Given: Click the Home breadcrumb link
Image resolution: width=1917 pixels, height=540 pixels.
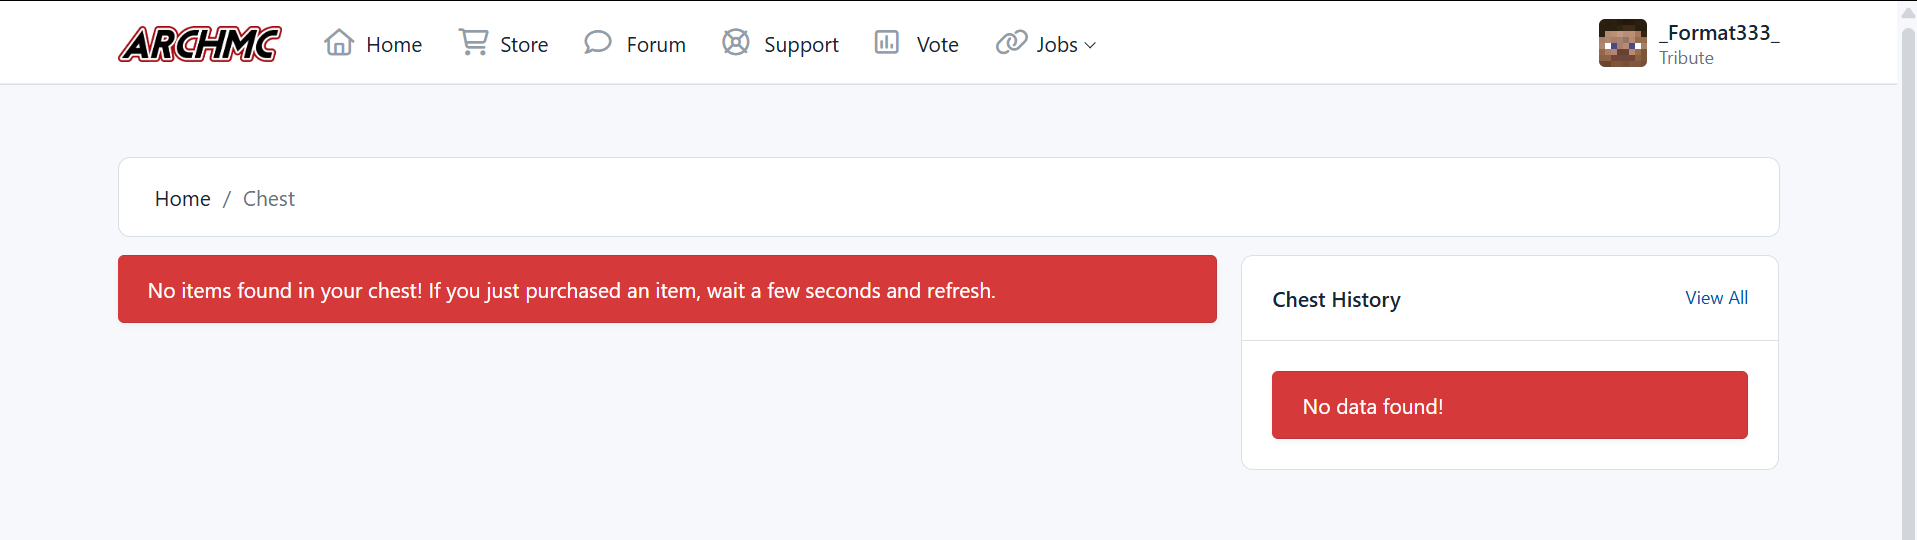Looking at the screenshot, I should (x=182, y=199).
